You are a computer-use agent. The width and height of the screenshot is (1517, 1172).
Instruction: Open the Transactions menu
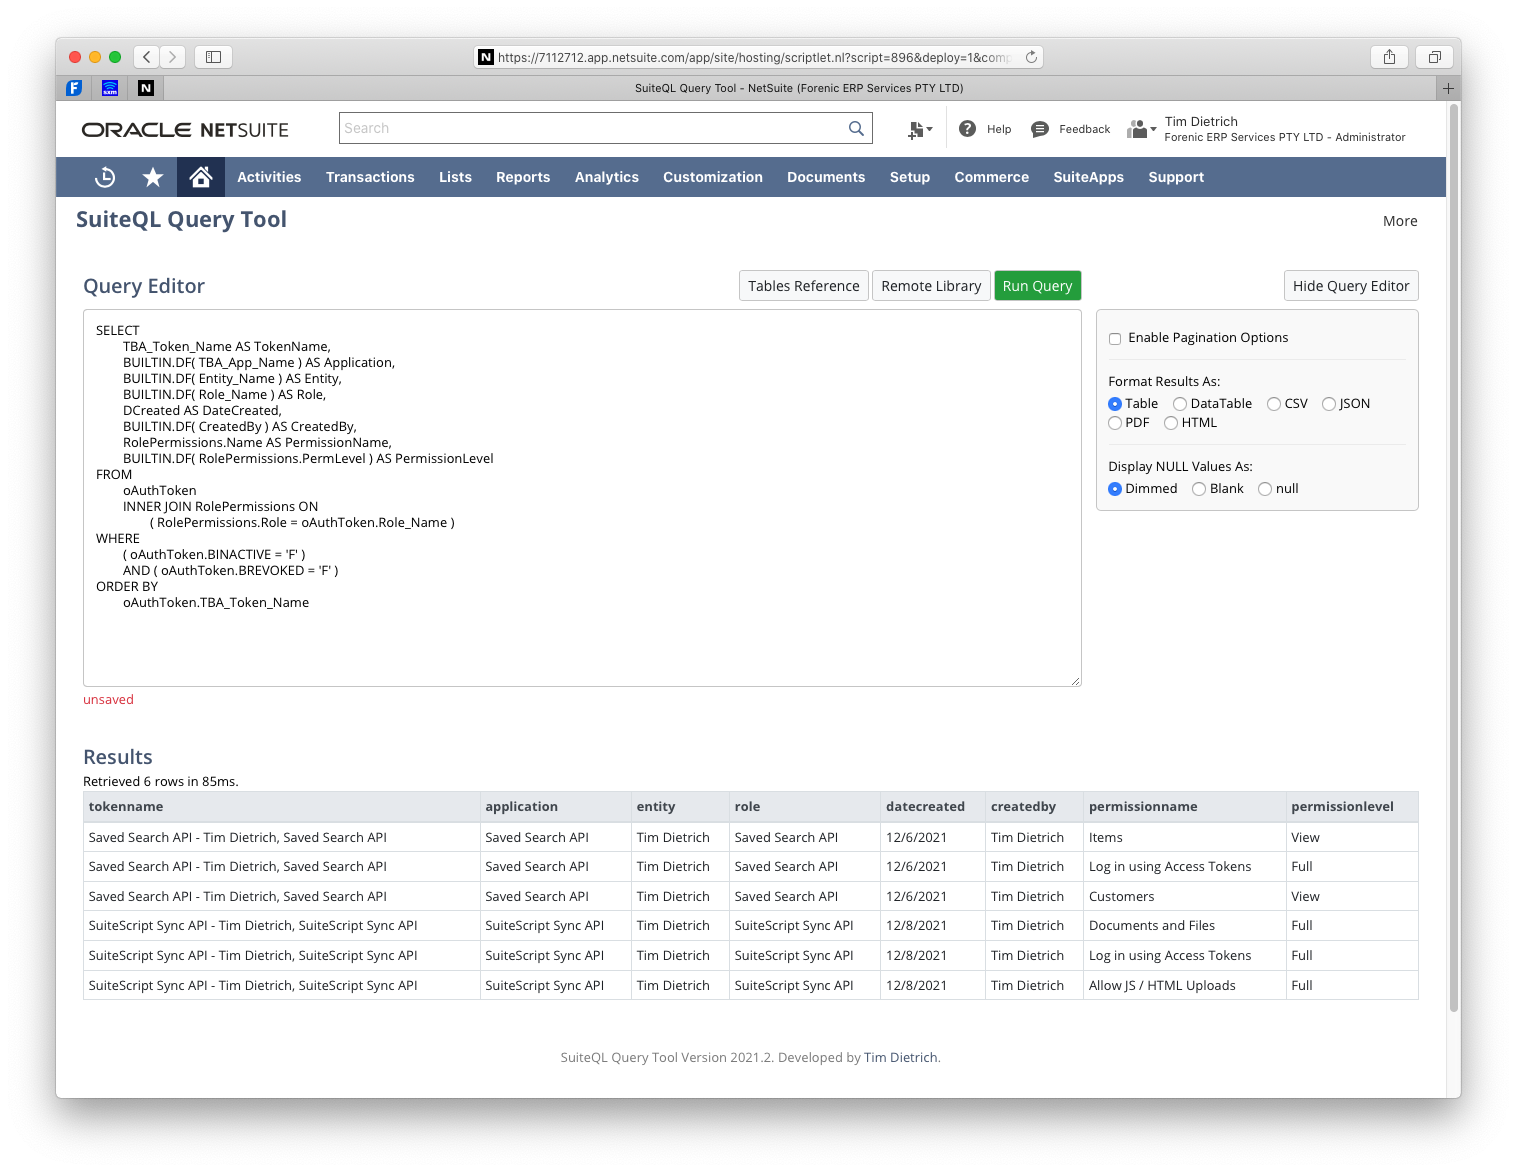(x=370, y=177)
